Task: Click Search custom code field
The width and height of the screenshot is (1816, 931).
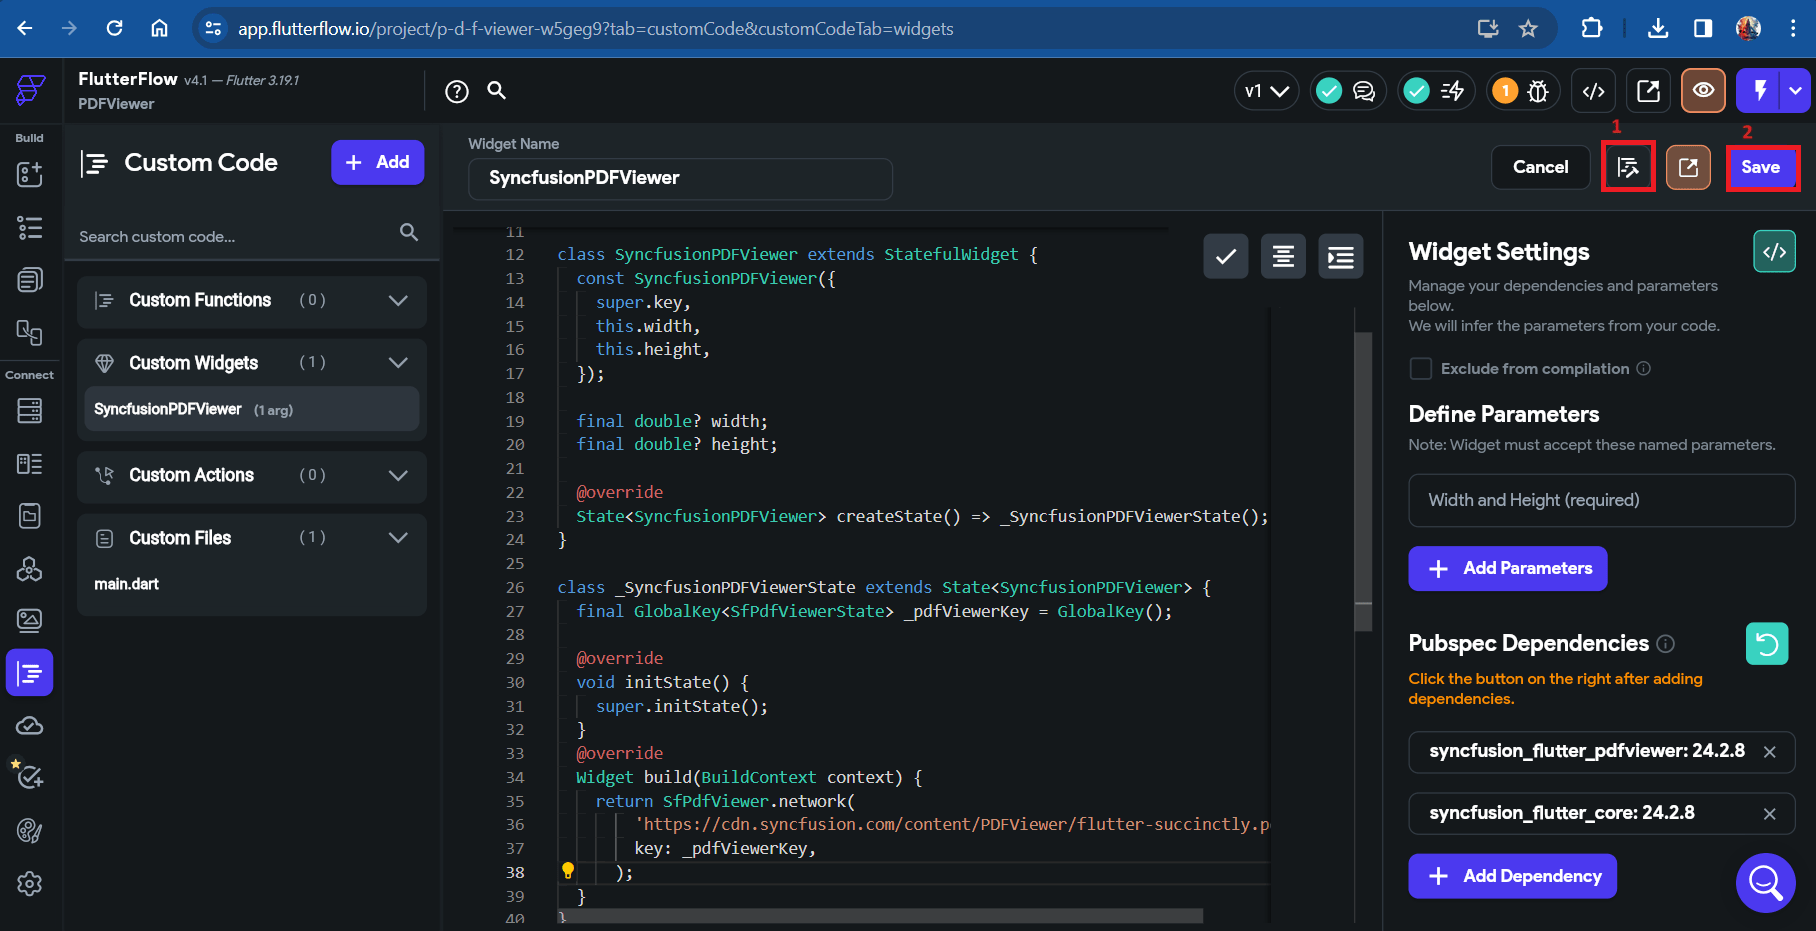Action: pyautogui.click(x=235, y=237)
